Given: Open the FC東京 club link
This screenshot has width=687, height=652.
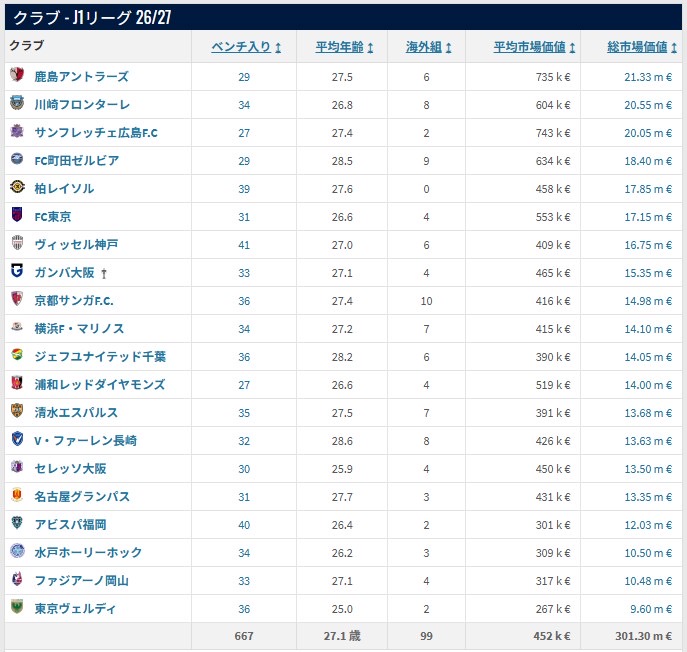Looking at the screenshot, I should pyautogui.click(x=53, y=217).
